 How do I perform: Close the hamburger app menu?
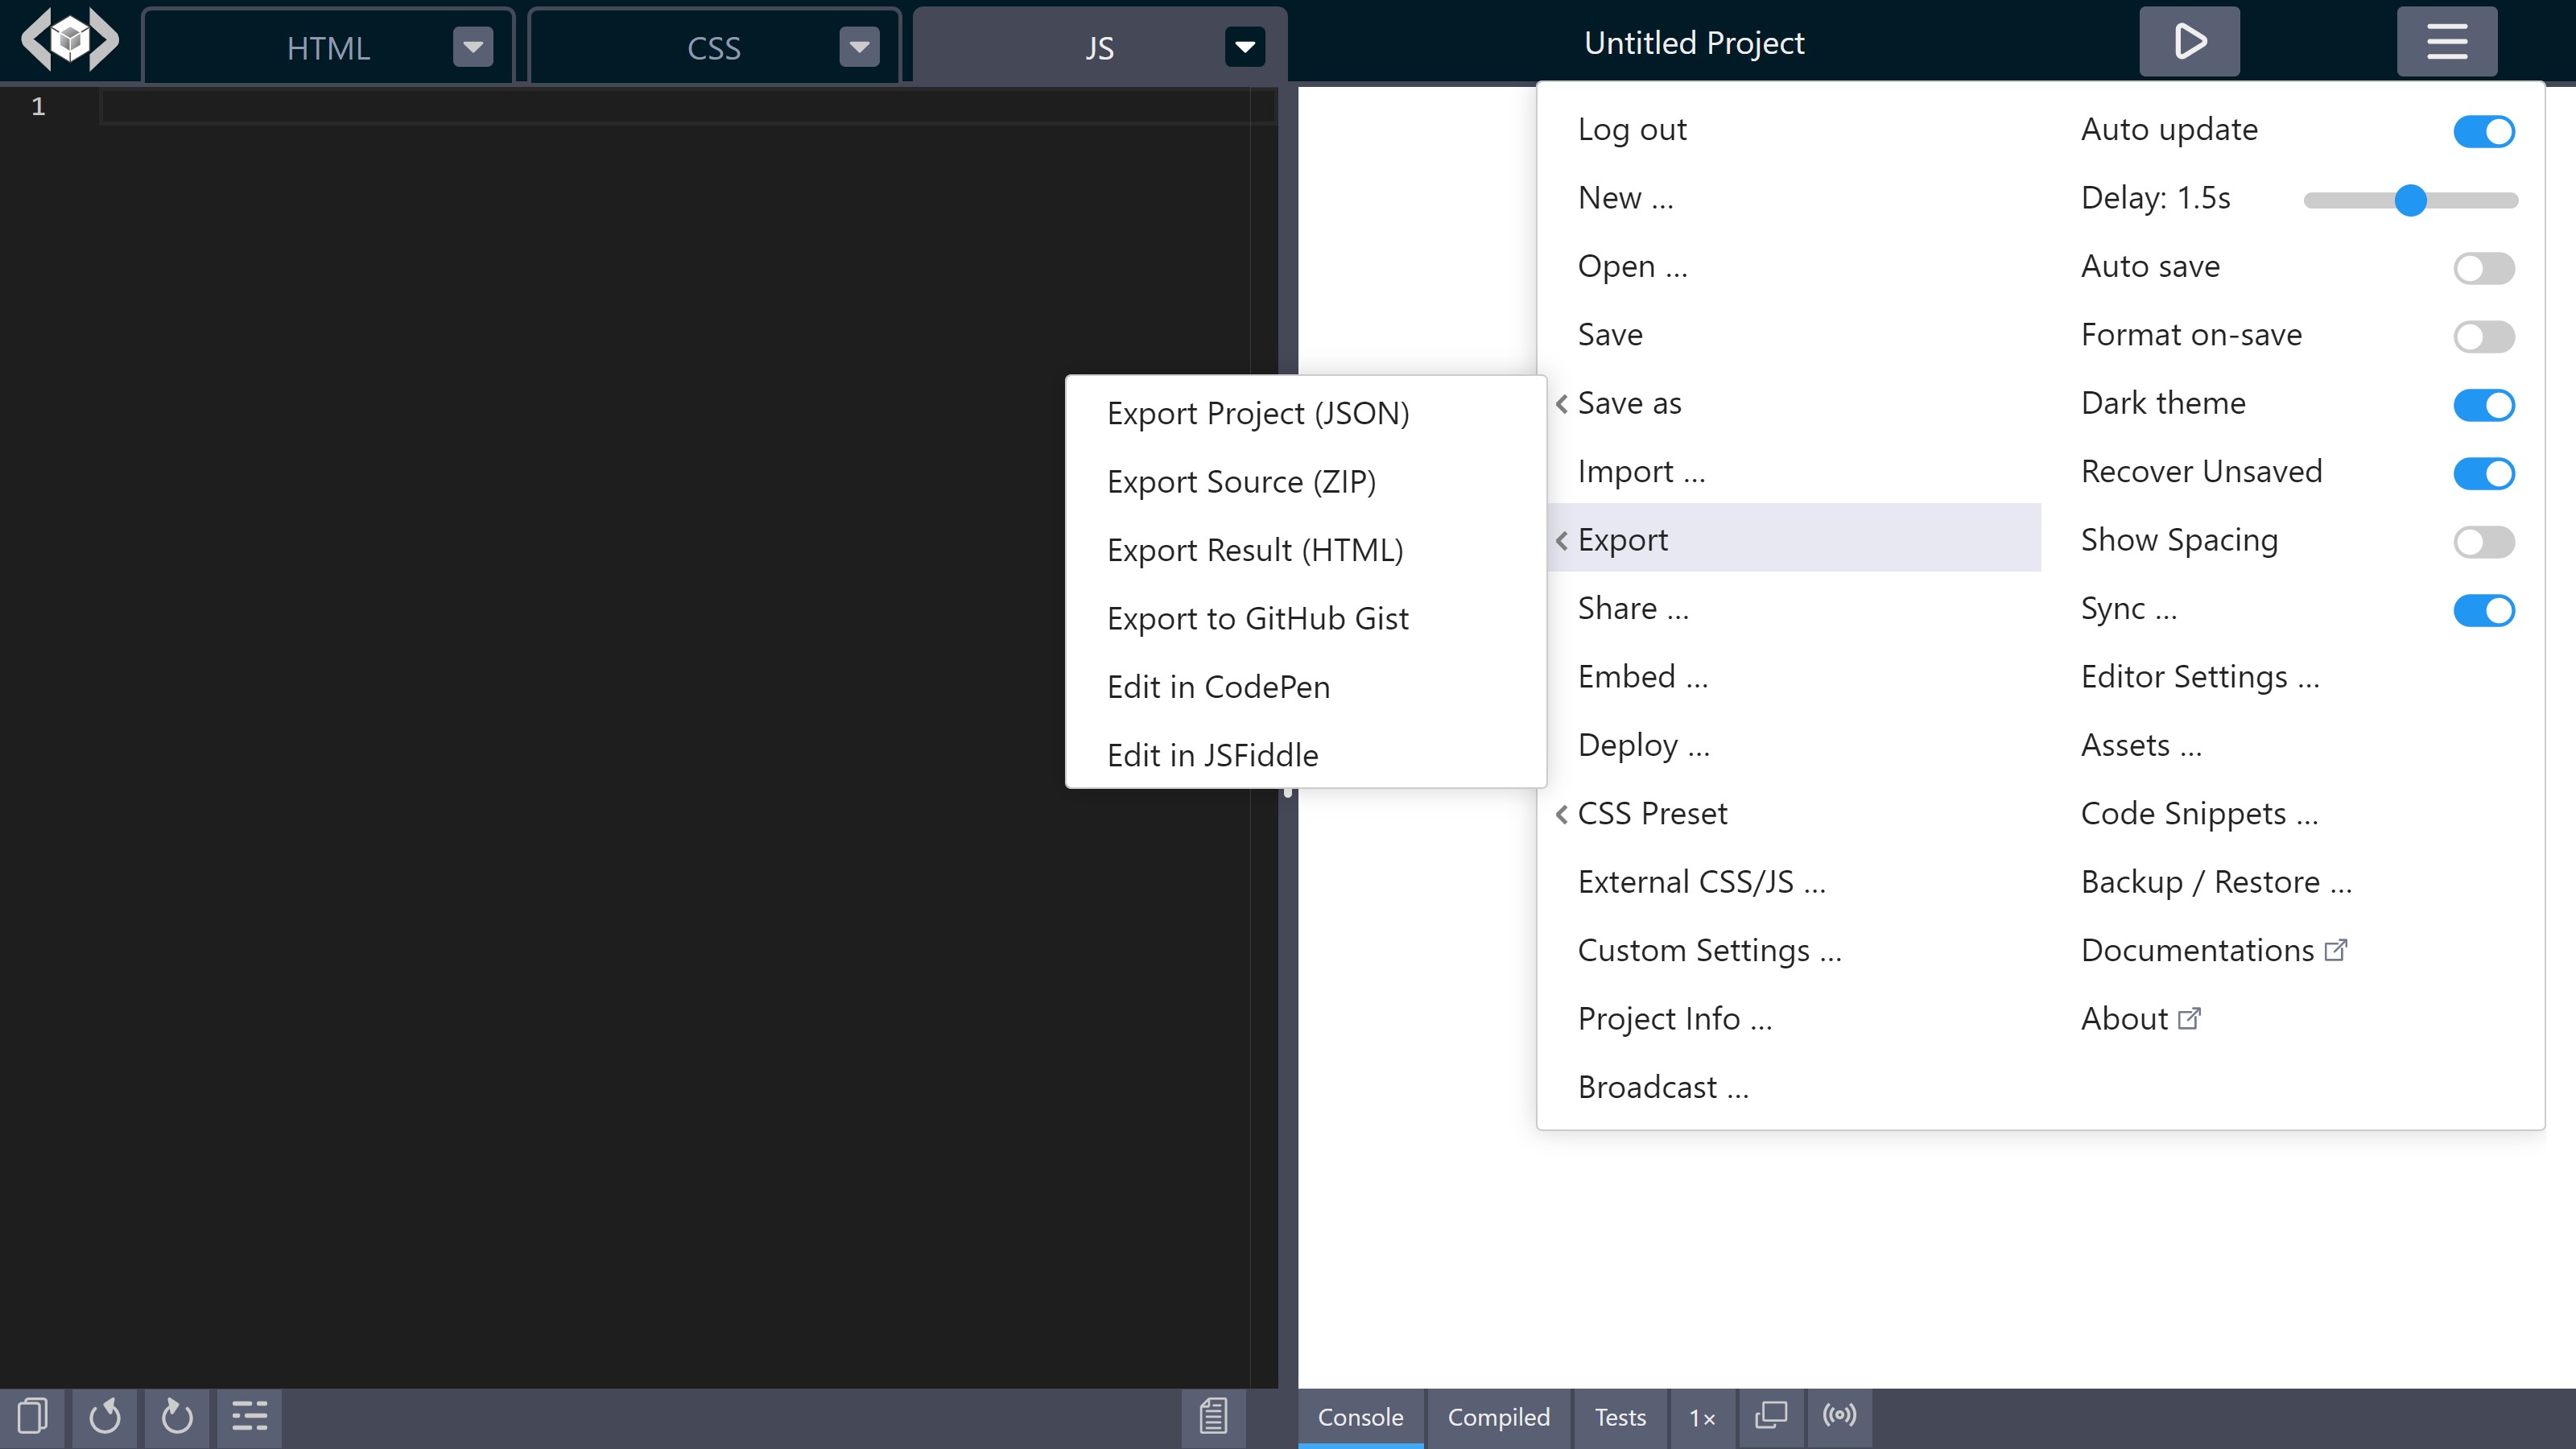pyautogui.click(x=2446, y=42)
